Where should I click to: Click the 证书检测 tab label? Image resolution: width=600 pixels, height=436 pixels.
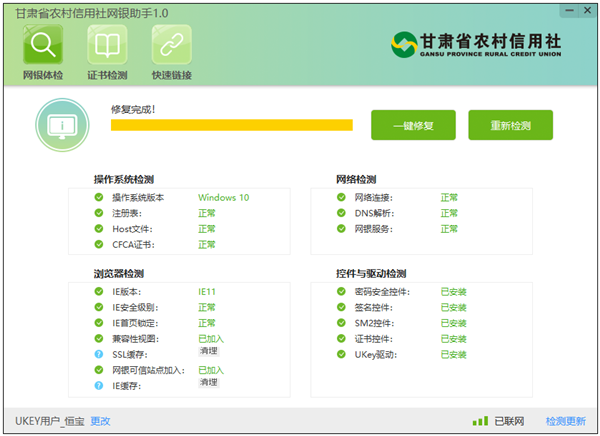[107, 75]
